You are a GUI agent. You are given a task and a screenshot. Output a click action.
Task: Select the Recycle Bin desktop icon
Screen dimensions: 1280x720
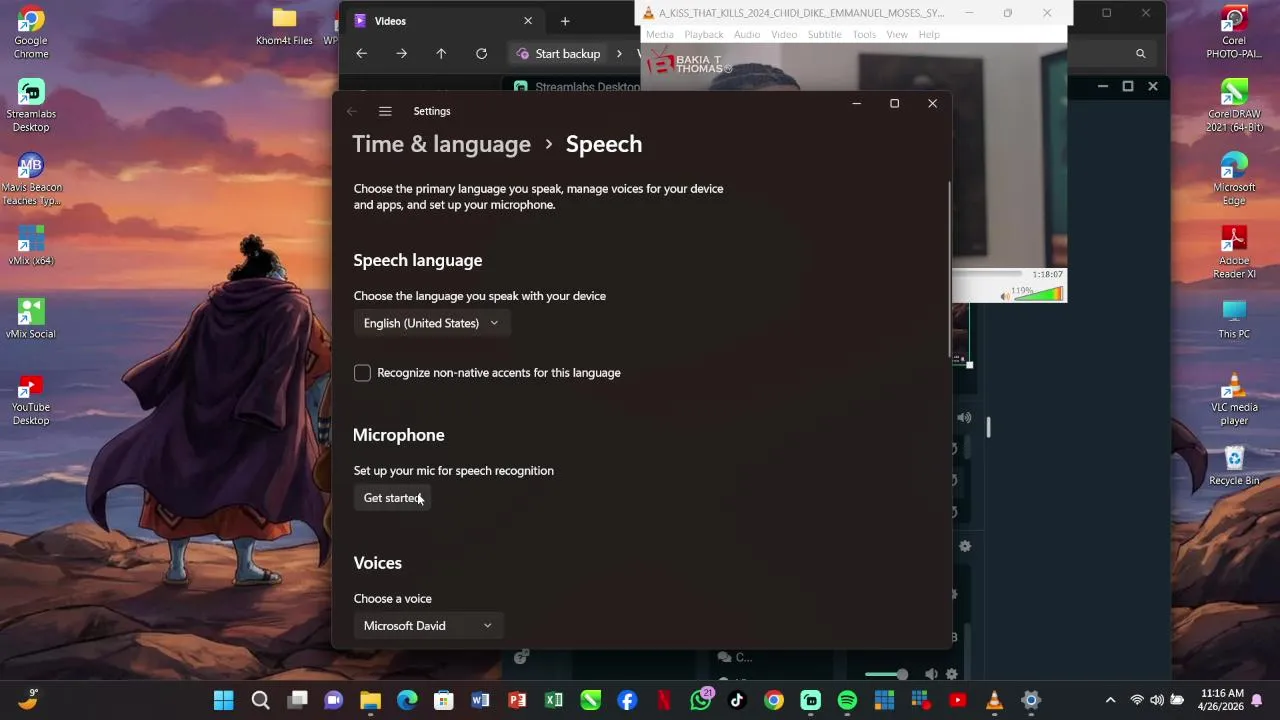1234,465
